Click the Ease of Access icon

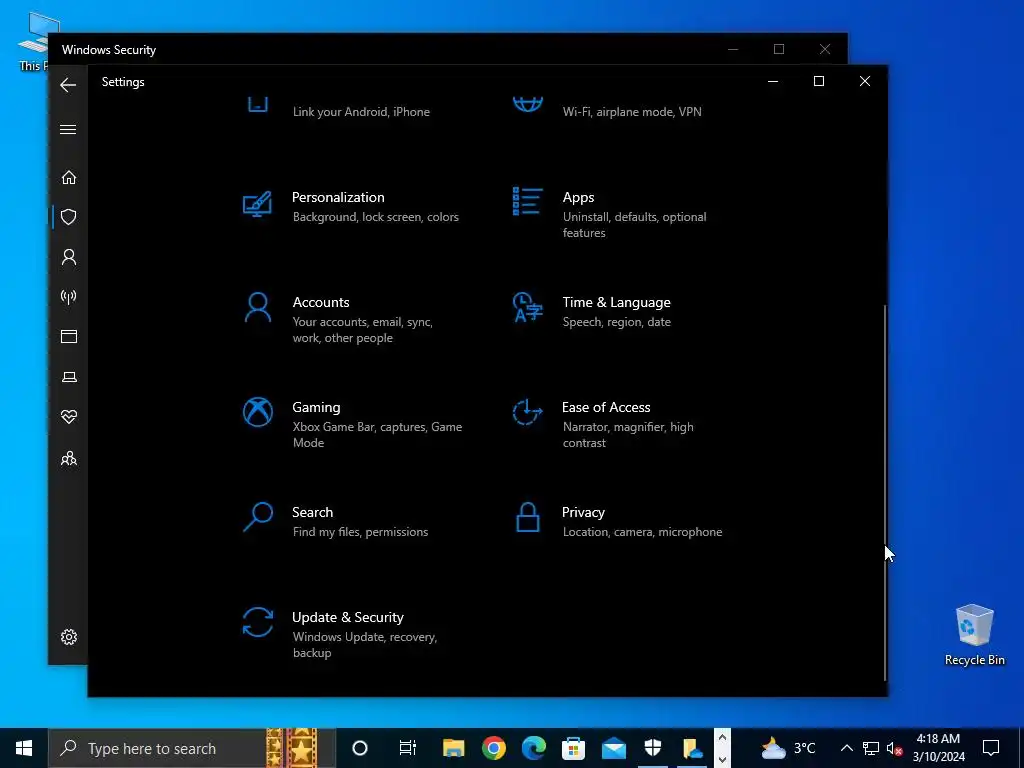tap(527, 412)
